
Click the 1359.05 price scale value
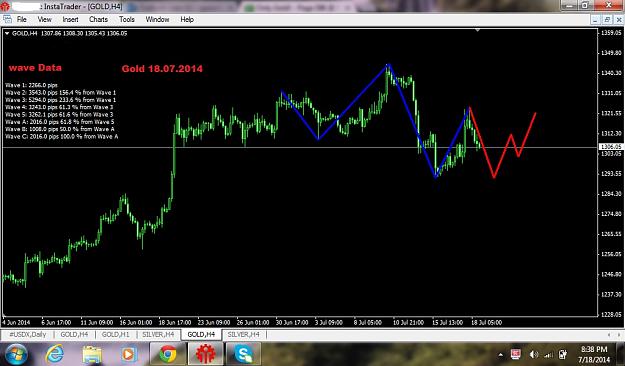611,33
